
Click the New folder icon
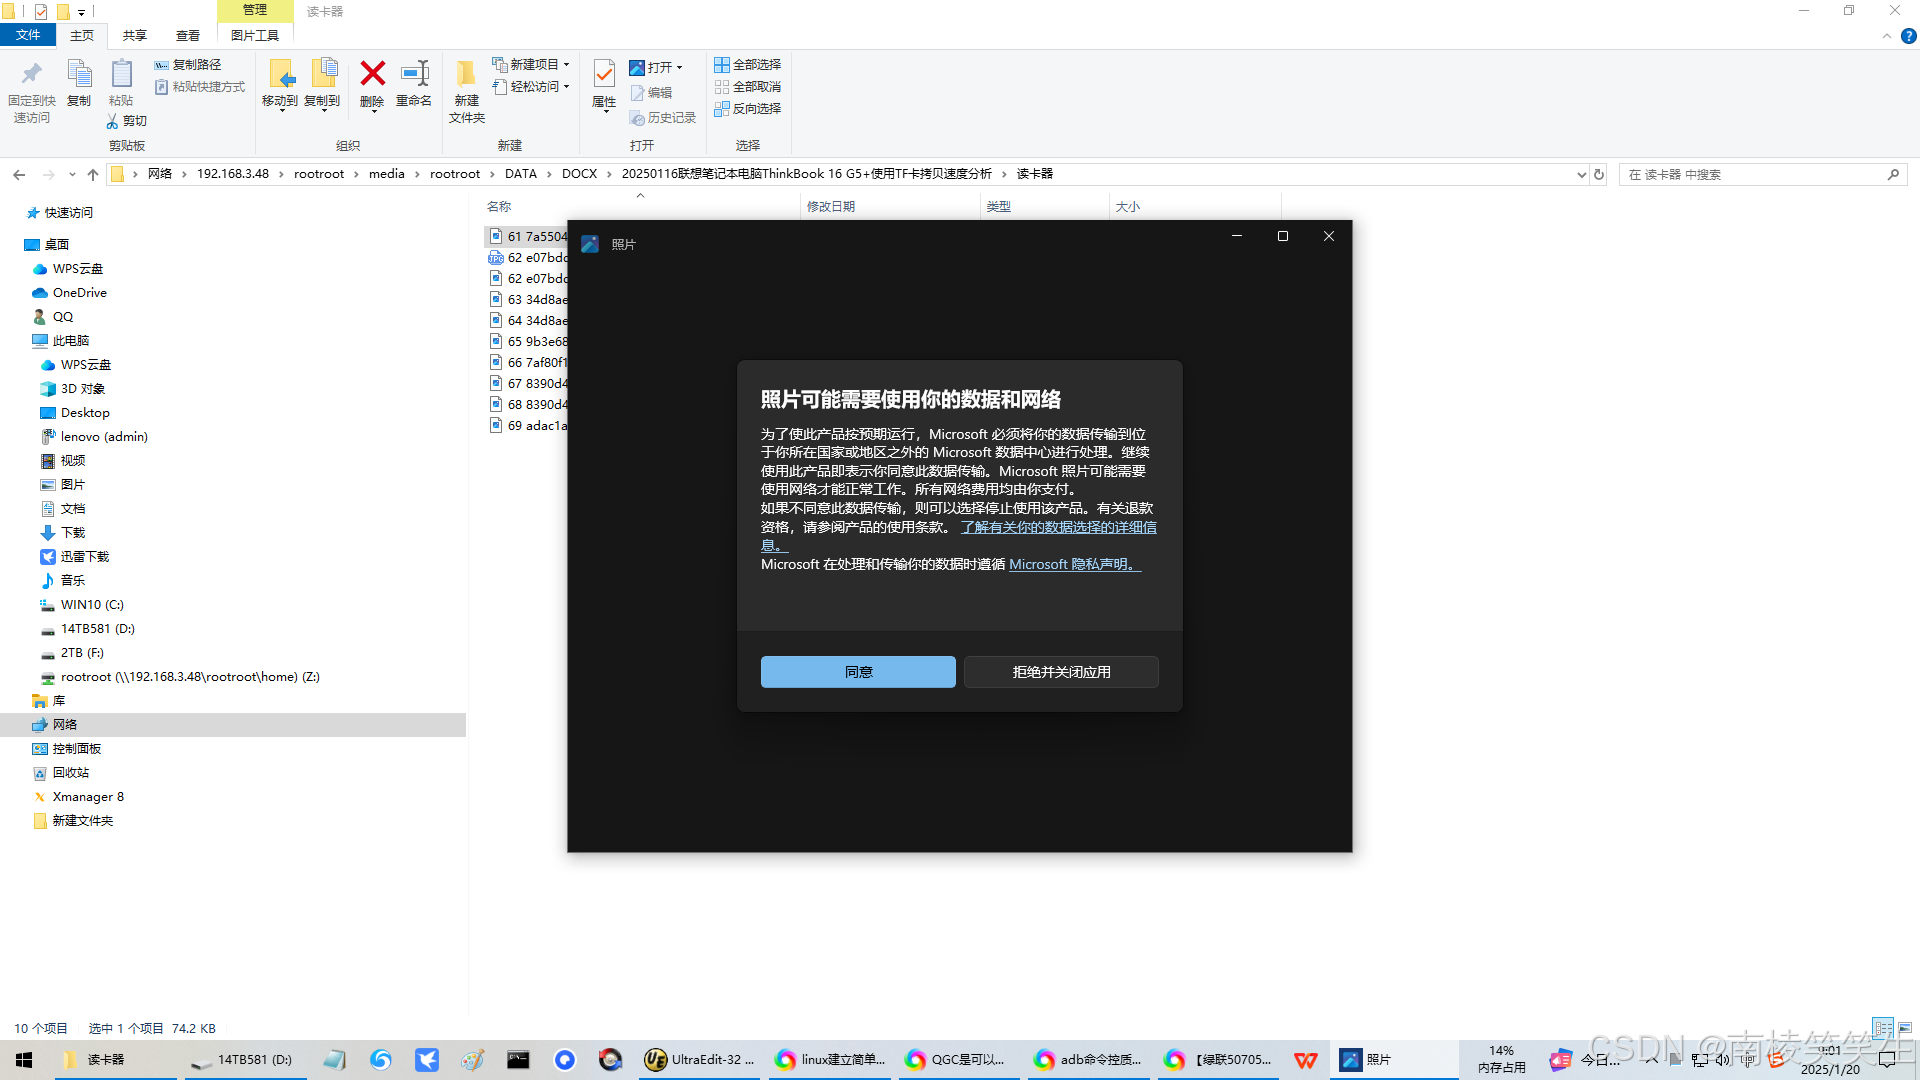(466, 75)
